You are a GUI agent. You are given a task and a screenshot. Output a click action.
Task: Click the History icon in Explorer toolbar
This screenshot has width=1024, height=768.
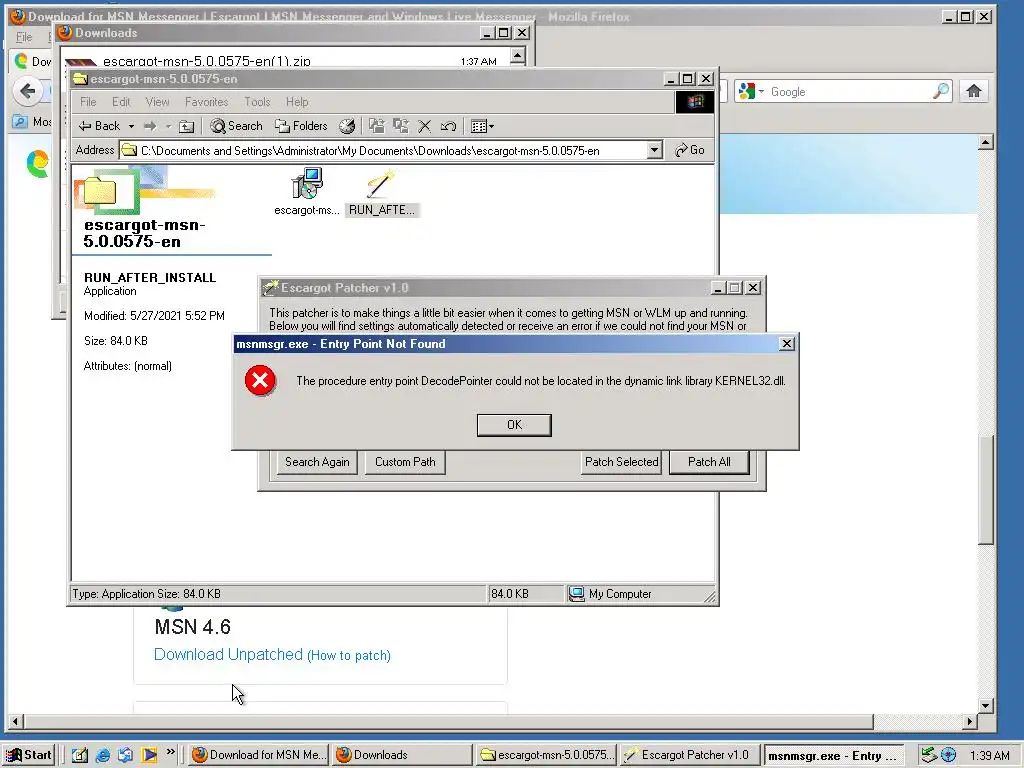347,126
